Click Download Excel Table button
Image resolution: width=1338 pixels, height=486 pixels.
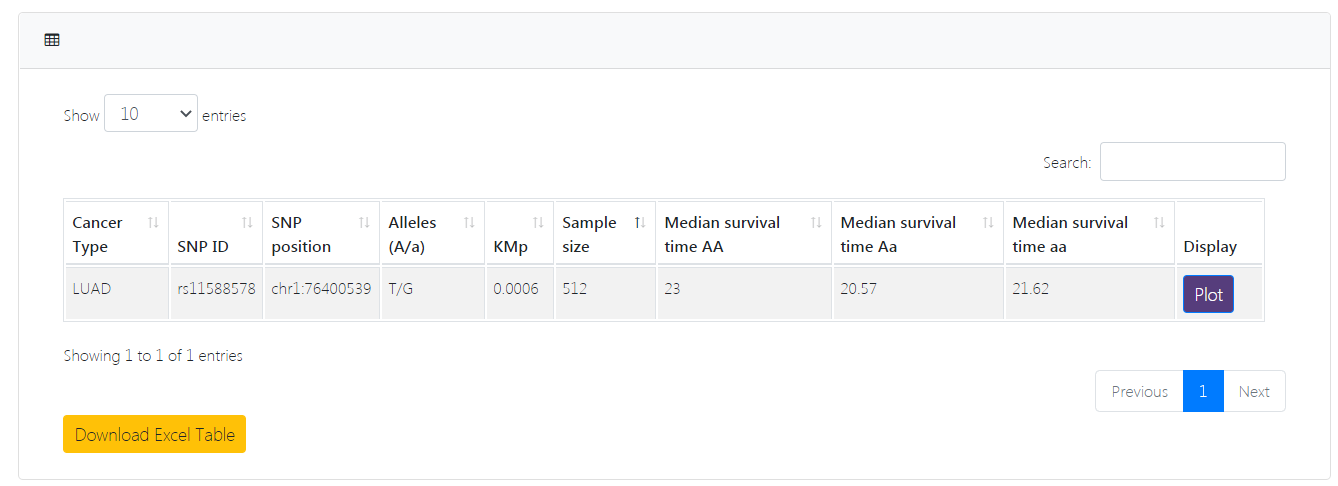tap(154, 434)
